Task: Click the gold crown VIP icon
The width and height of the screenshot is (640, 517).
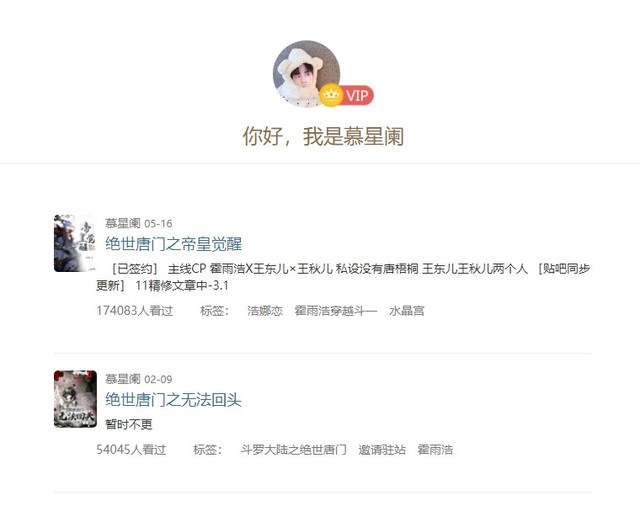Action: [x=331, y=95]
